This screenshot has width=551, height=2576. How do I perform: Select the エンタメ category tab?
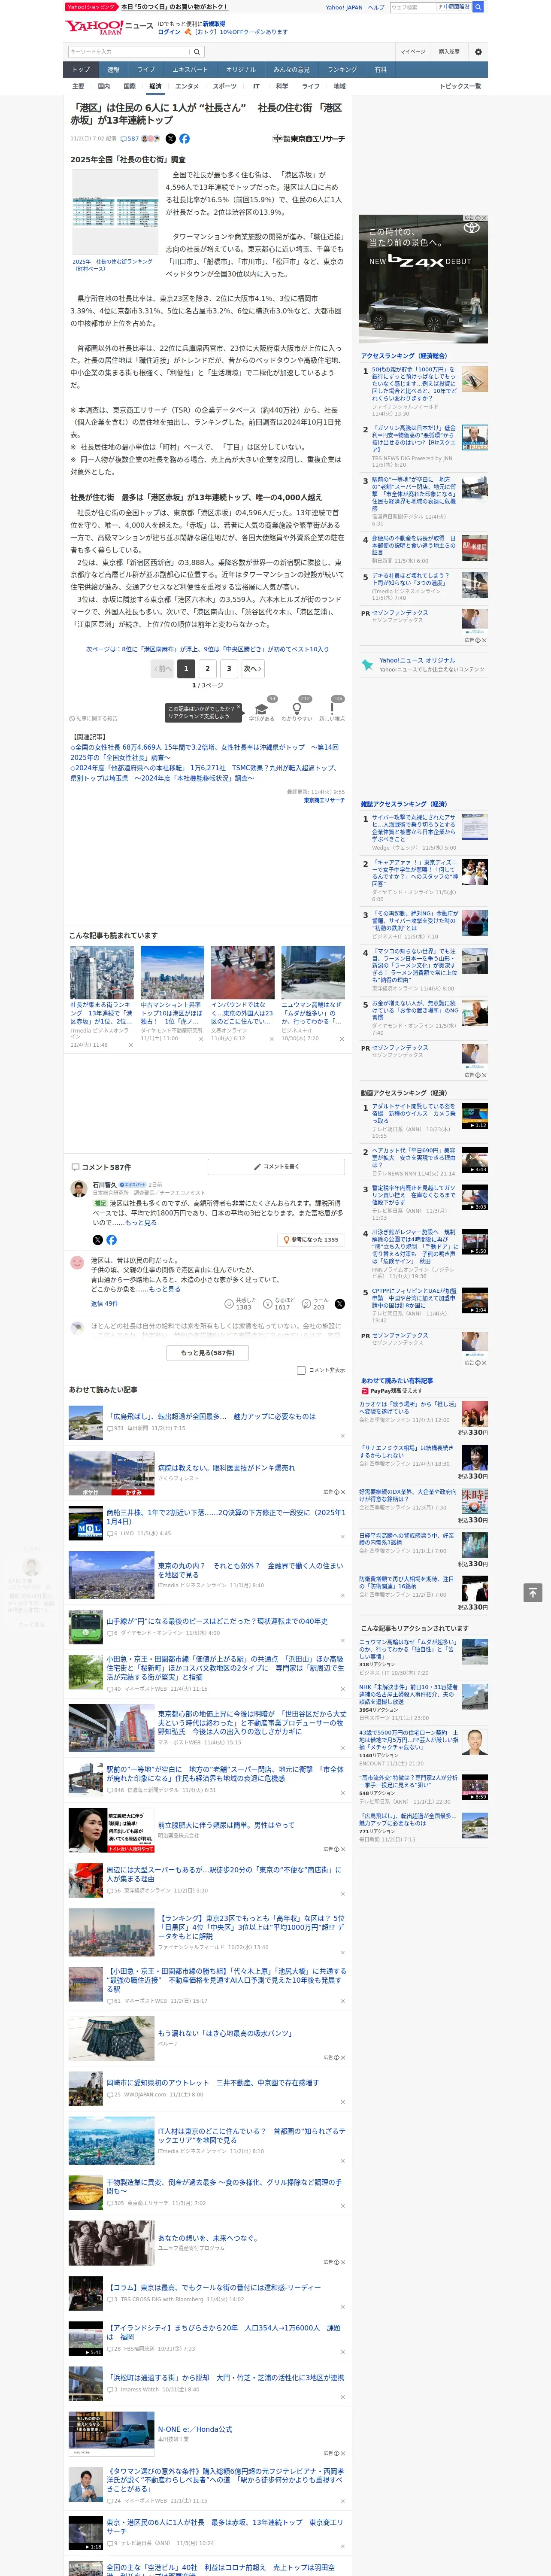pyautogui.click(x=187, y=86)
